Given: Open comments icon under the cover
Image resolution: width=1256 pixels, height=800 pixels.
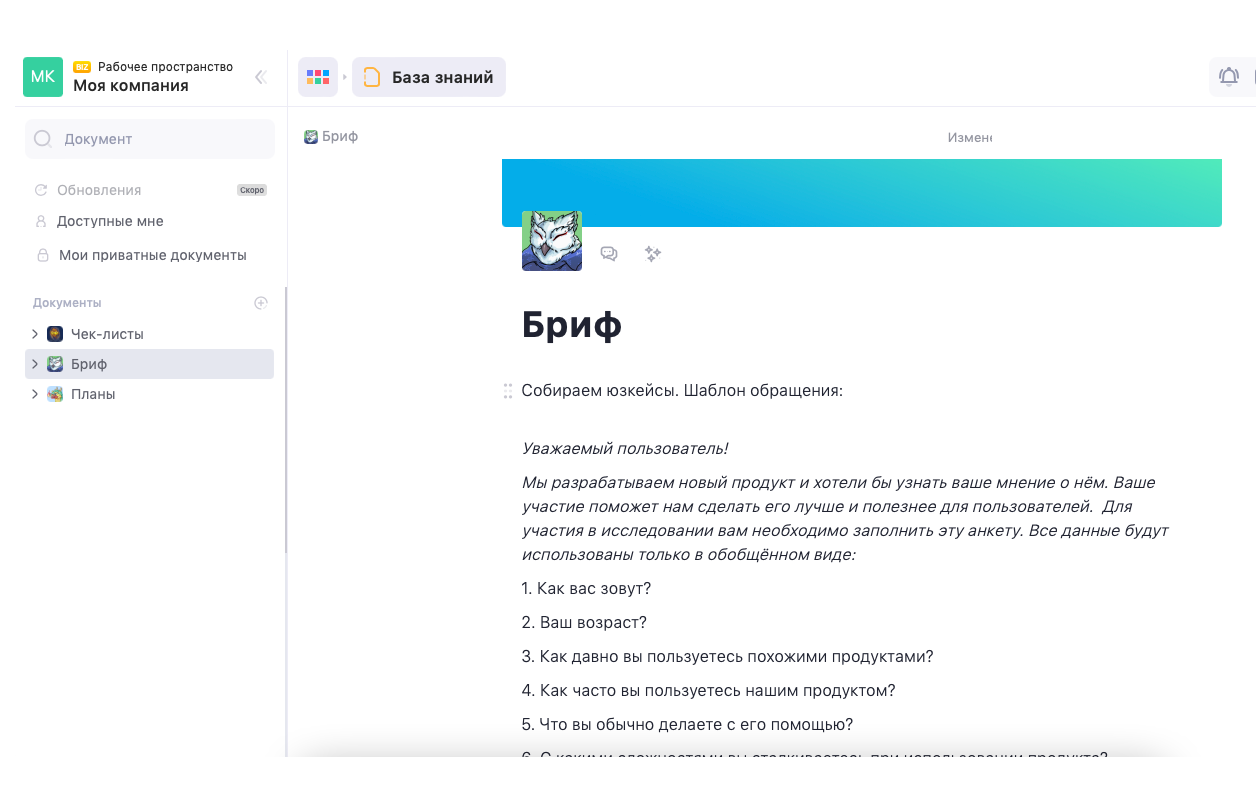Looking at the screenshot, I should [x=608, y=254].
